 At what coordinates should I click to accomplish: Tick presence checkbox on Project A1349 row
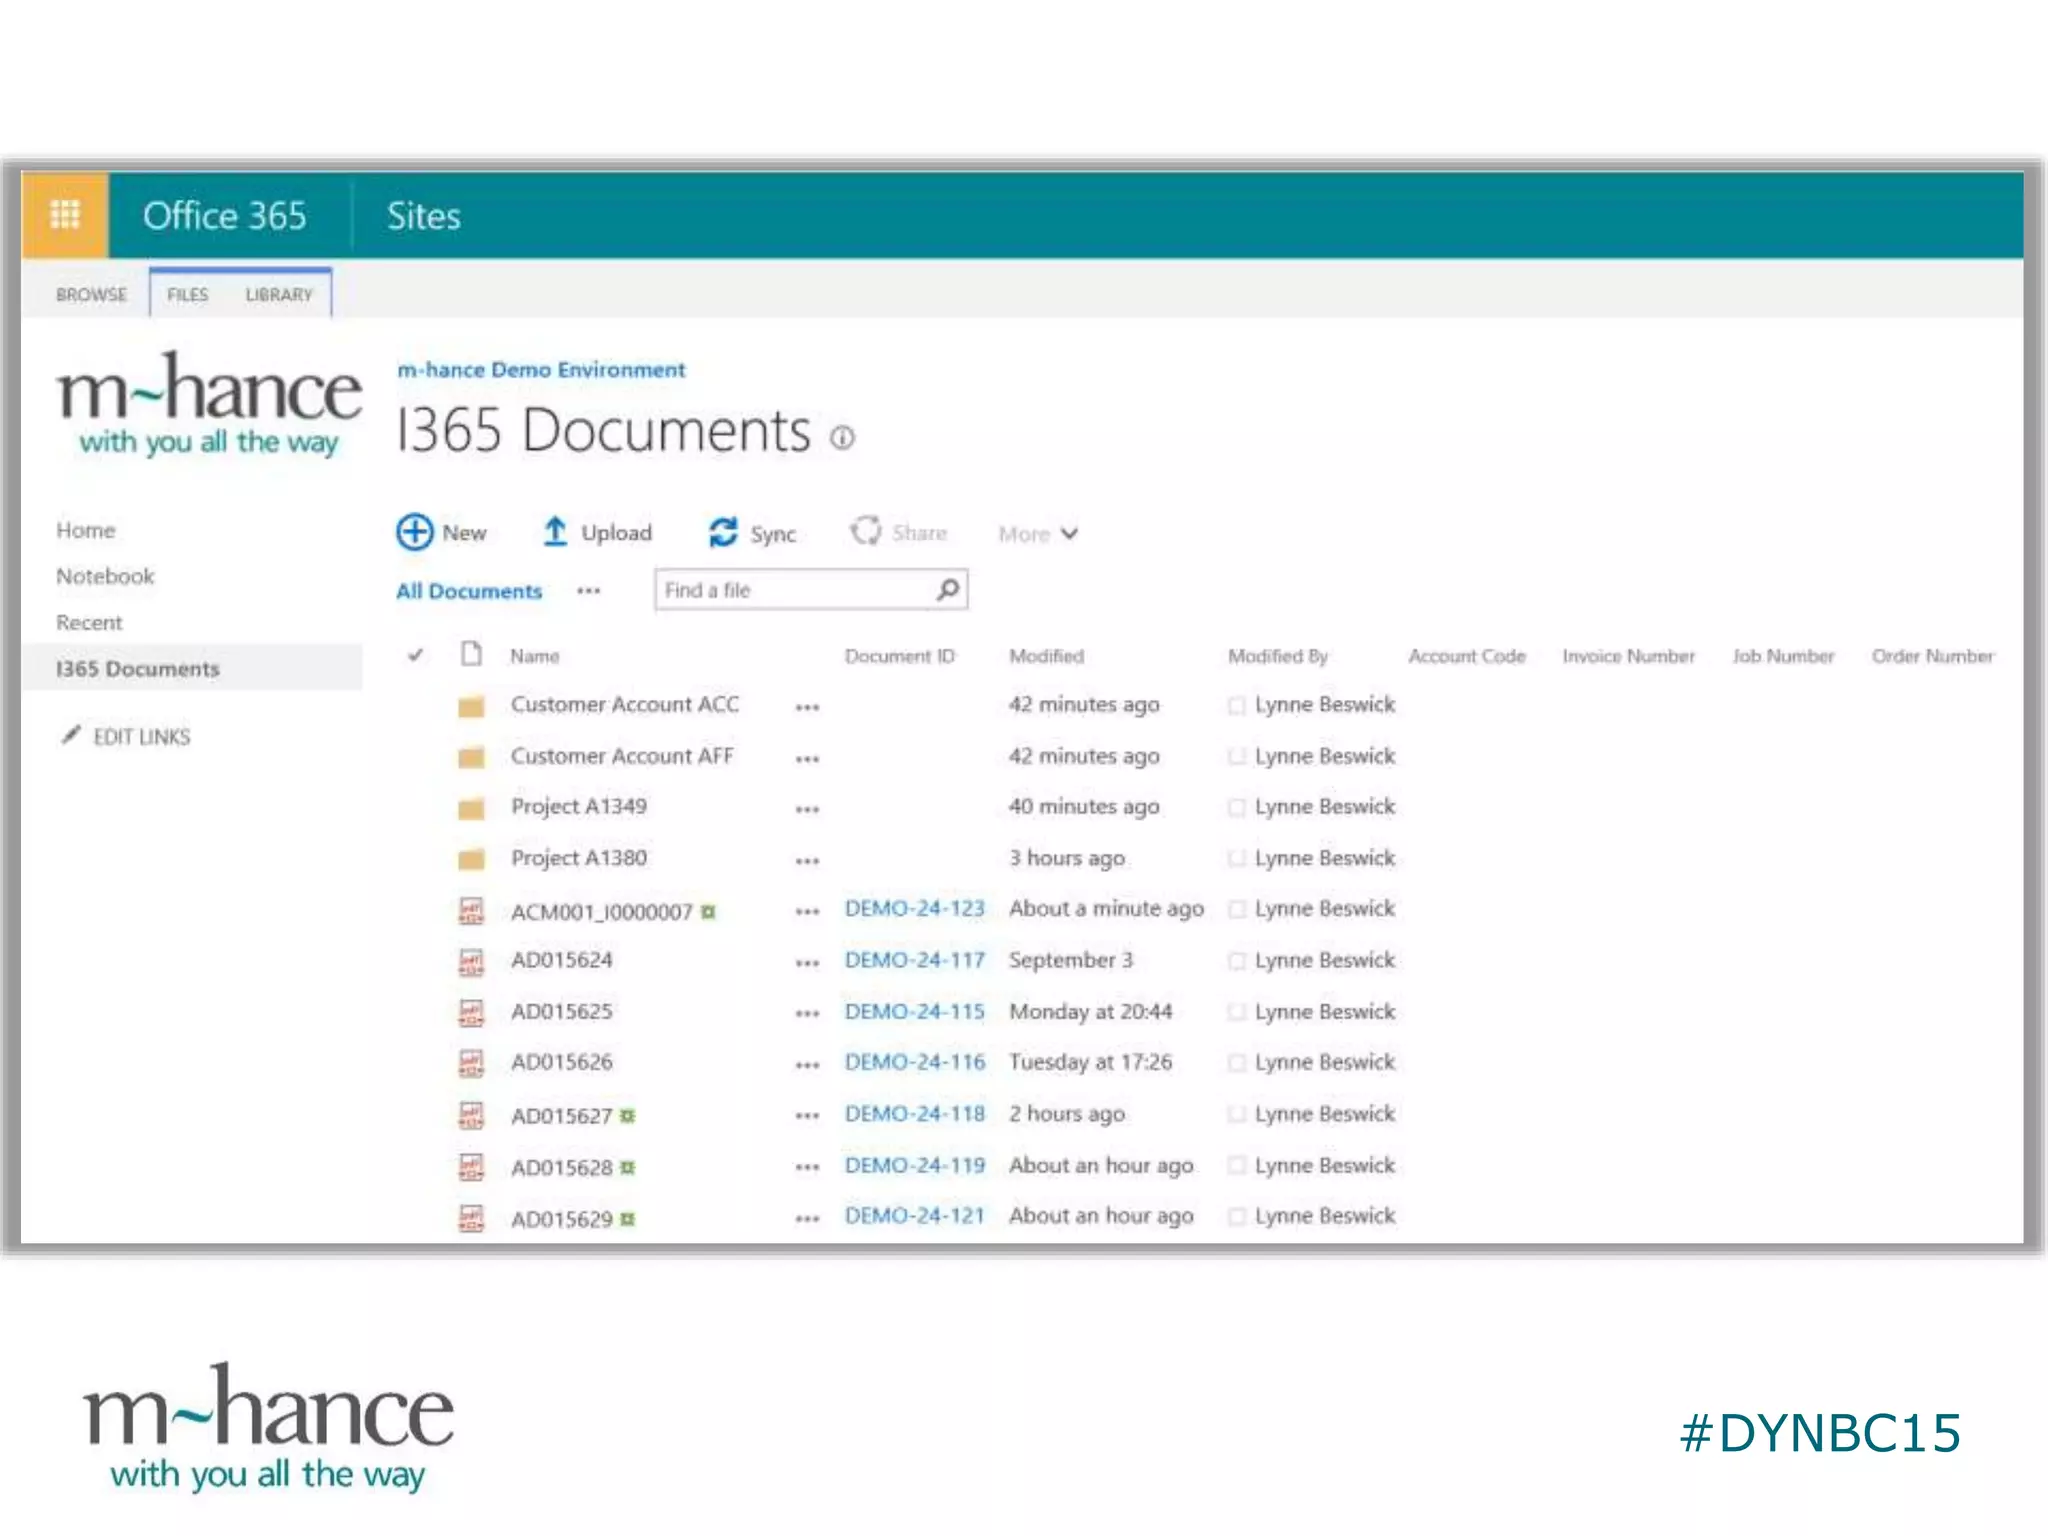click(x=1237, y=807)
